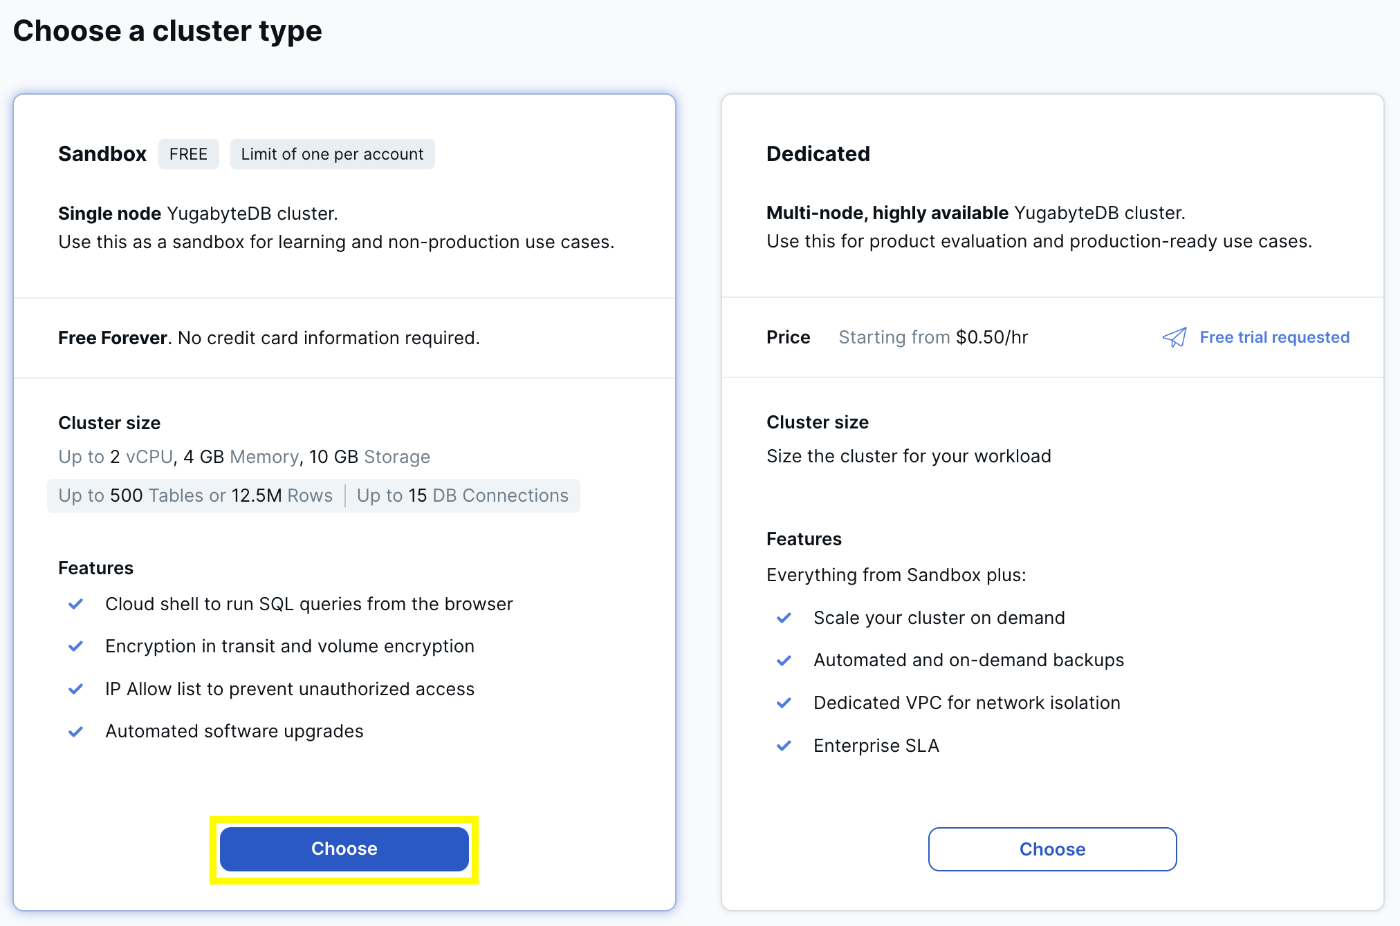Click the checkmark beside Enterprise SLA

point(784,746)
